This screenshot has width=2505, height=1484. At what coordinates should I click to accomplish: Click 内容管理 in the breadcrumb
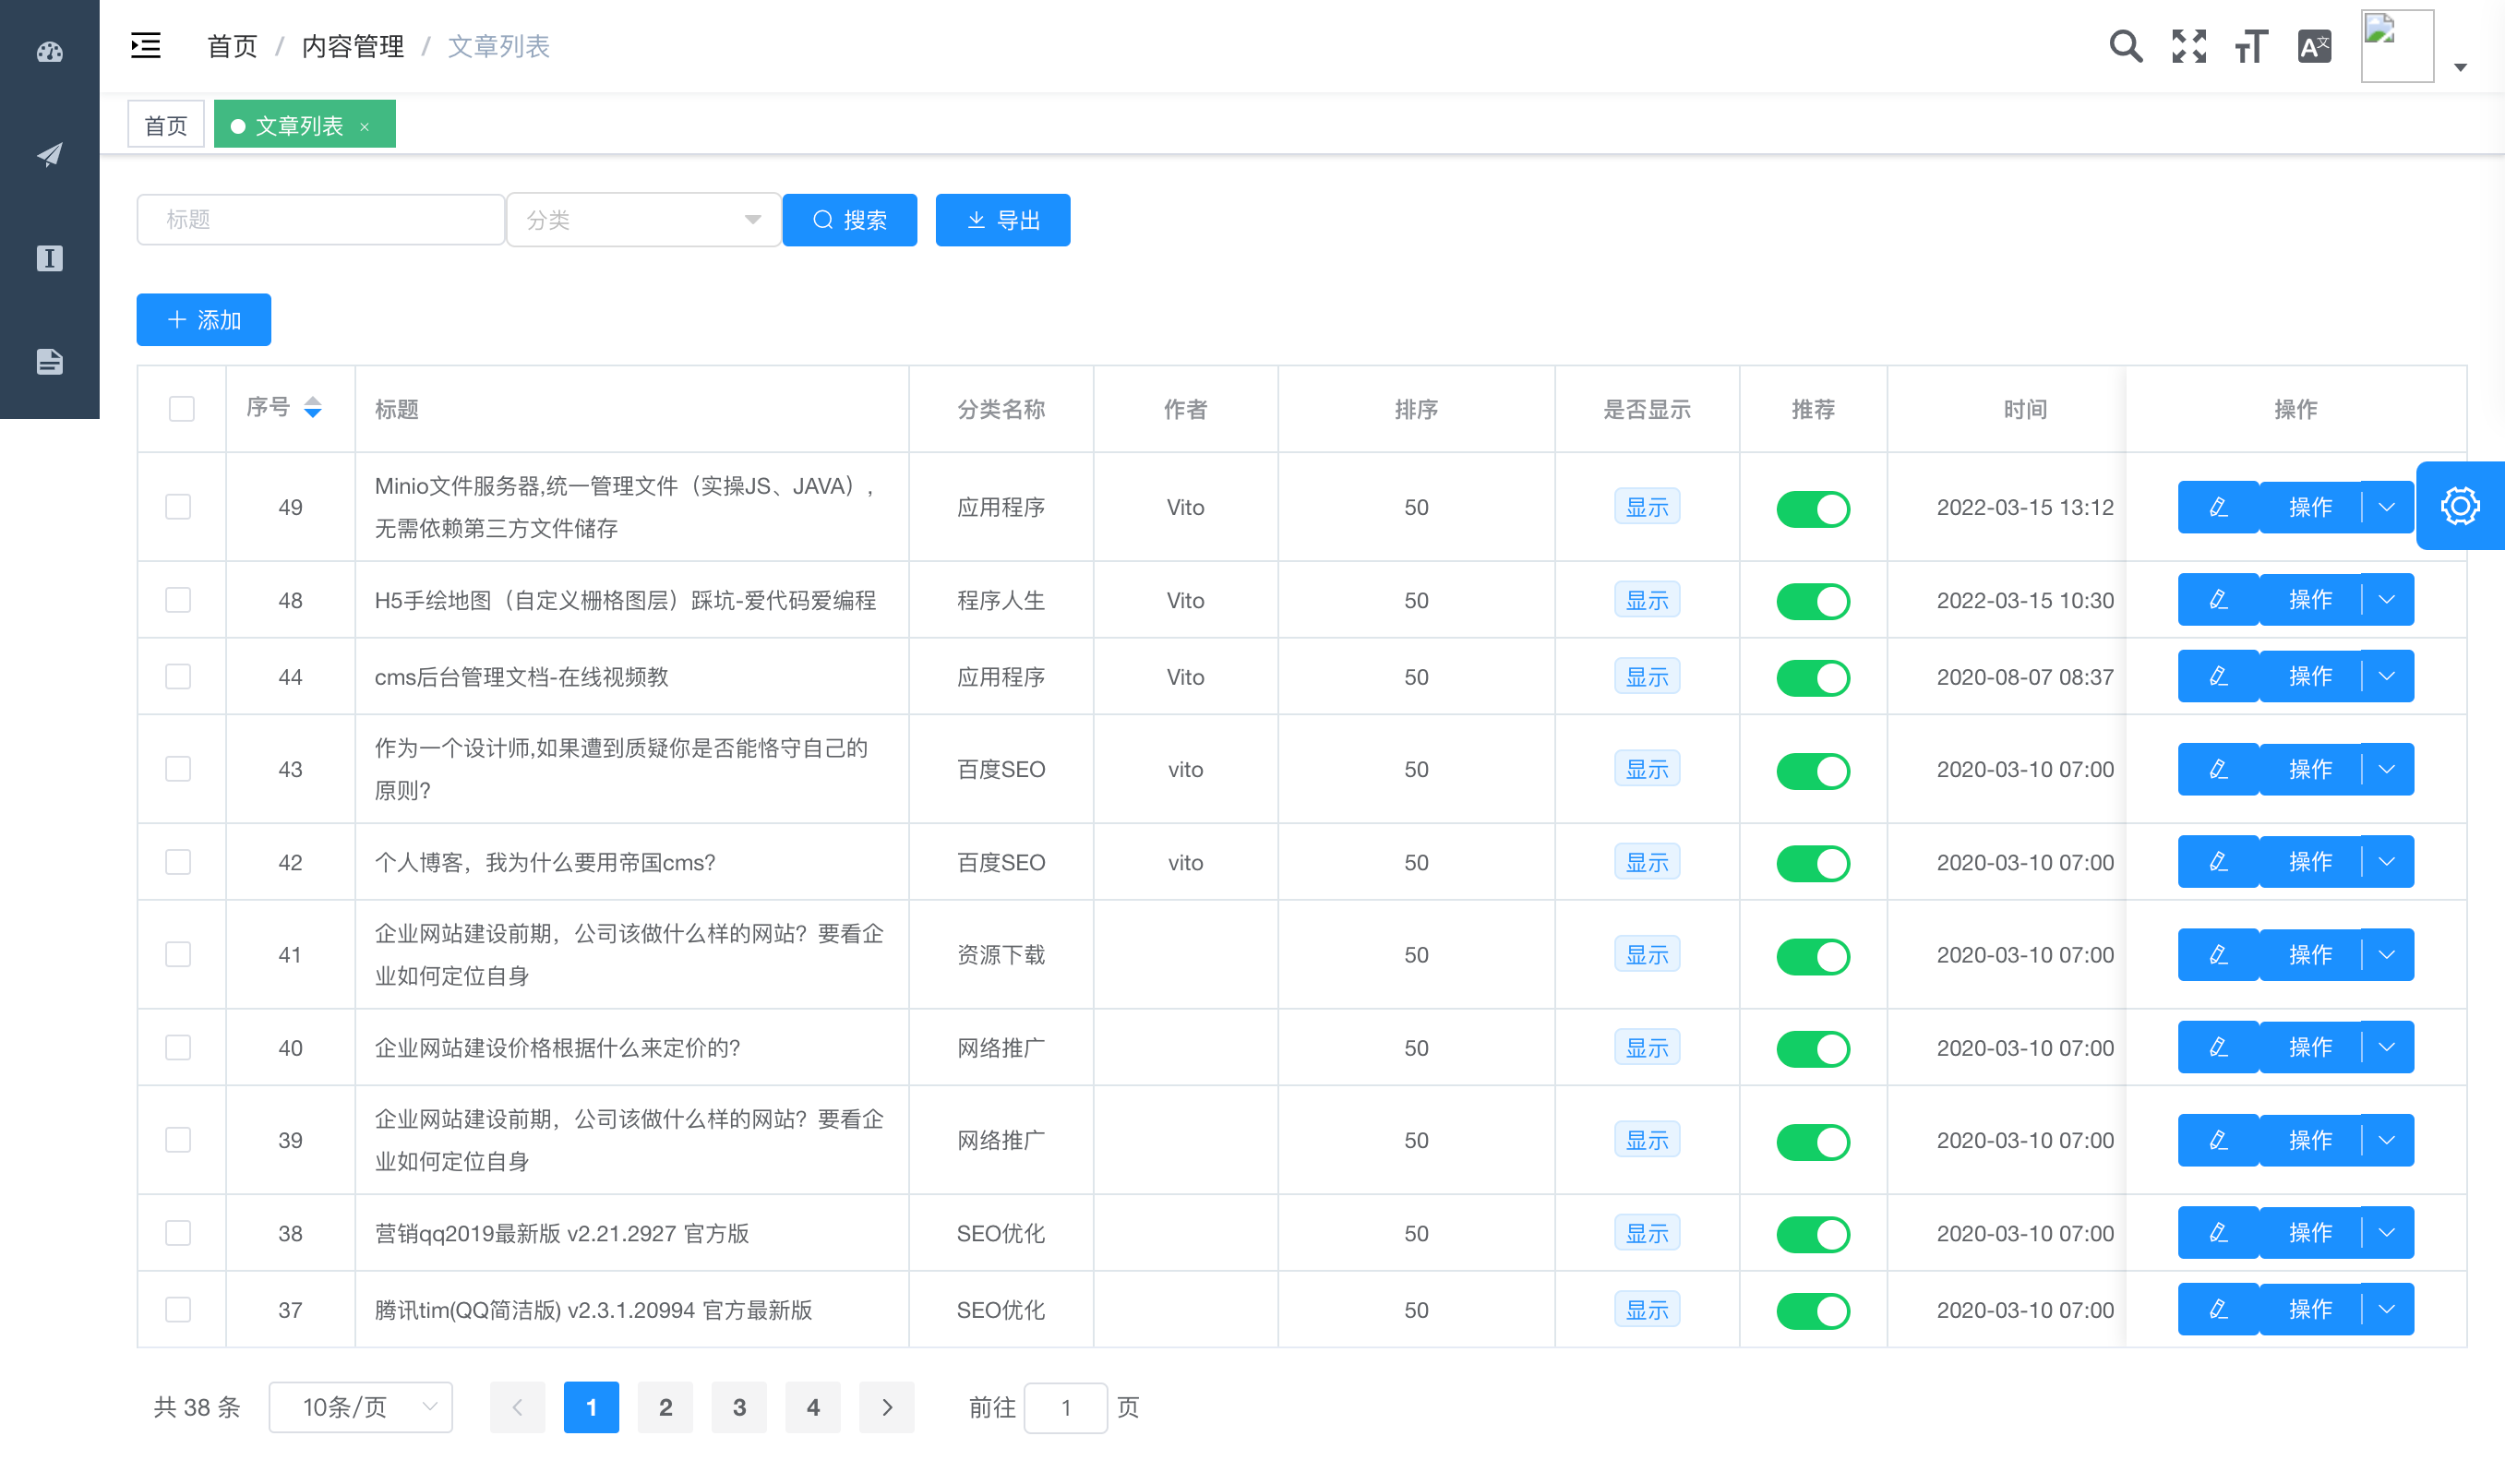click(x=353, y=46)
